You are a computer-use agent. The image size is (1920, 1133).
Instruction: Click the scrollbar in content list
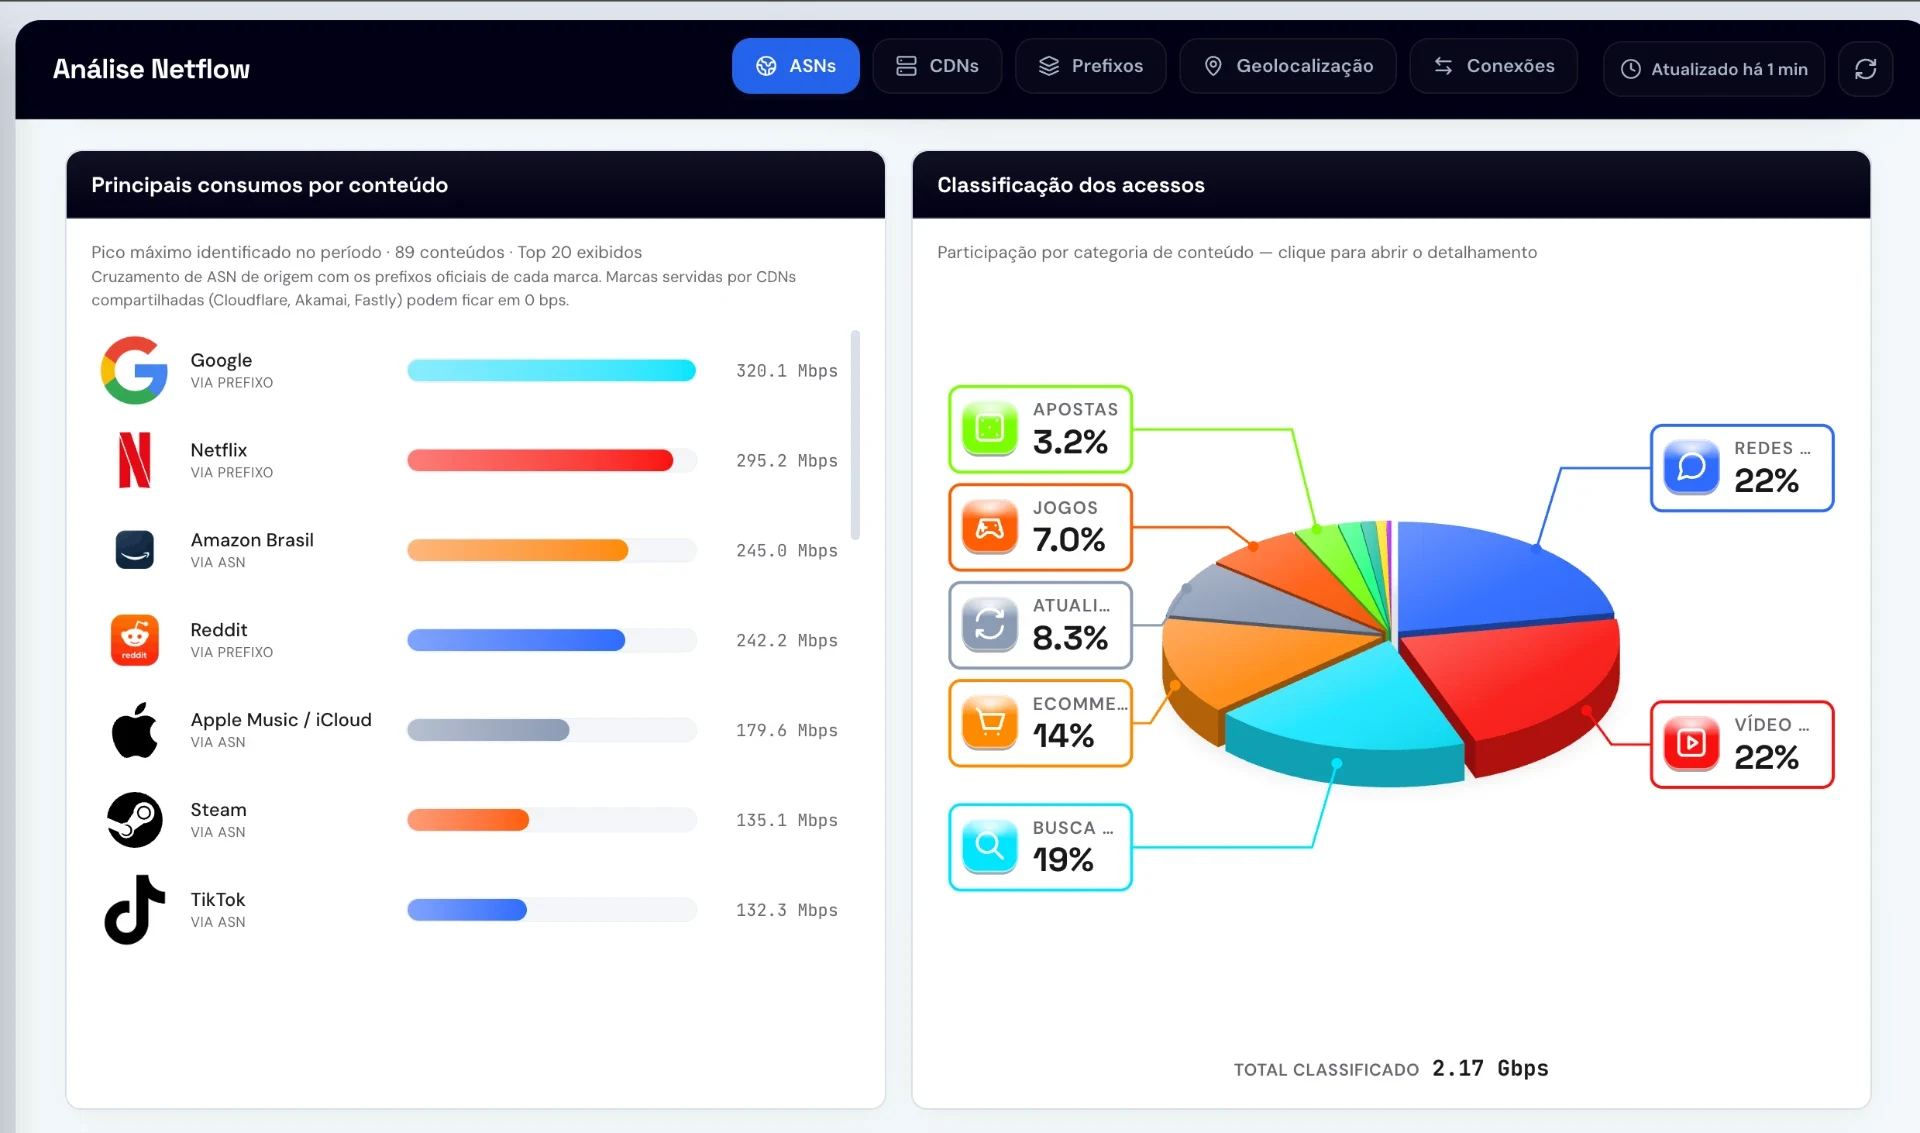(855, 435)
